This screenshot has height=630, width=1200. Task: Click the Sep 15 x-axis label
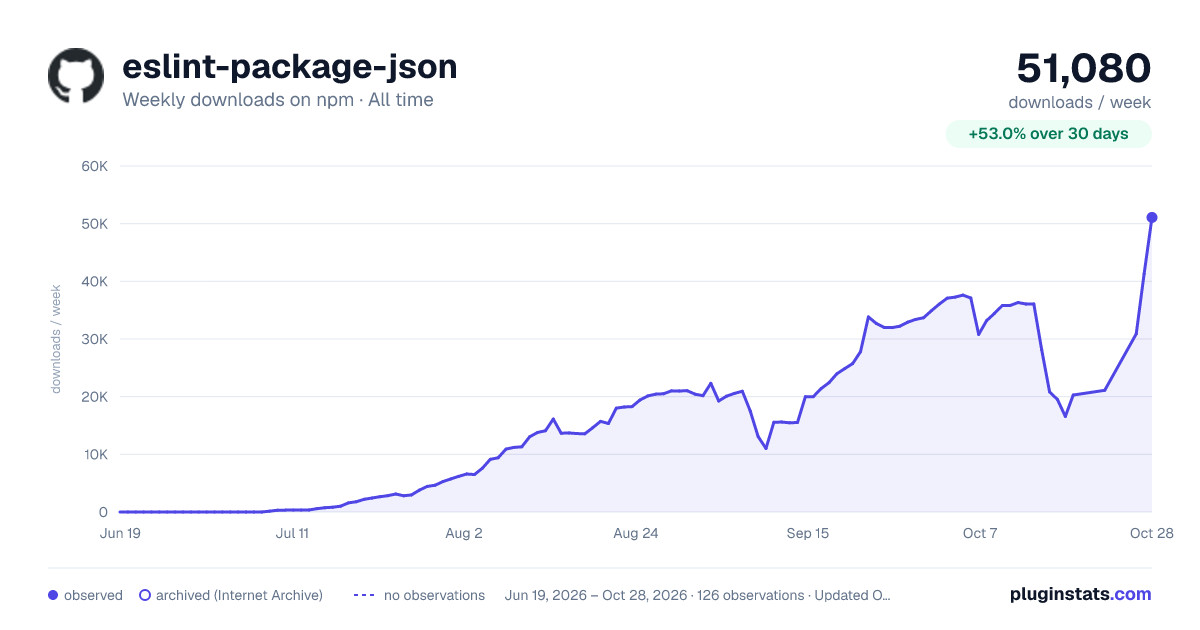coord(808,533)
